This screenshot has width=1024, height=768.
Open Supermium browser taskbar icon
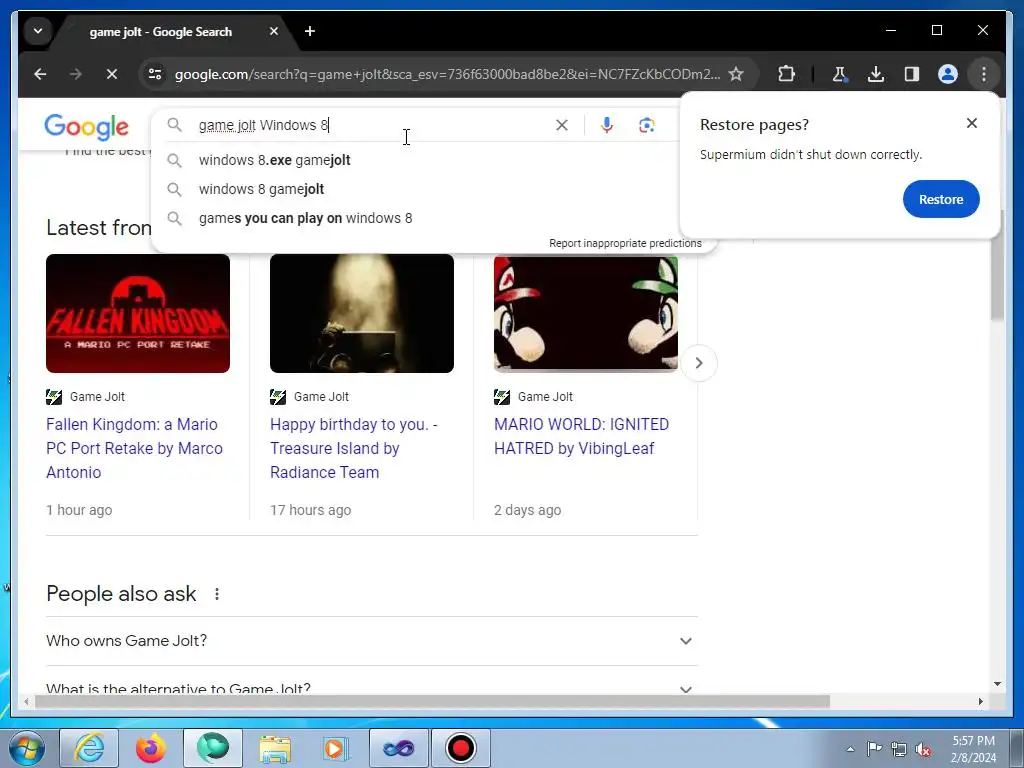pyautogui.click(x=213, y=748)
